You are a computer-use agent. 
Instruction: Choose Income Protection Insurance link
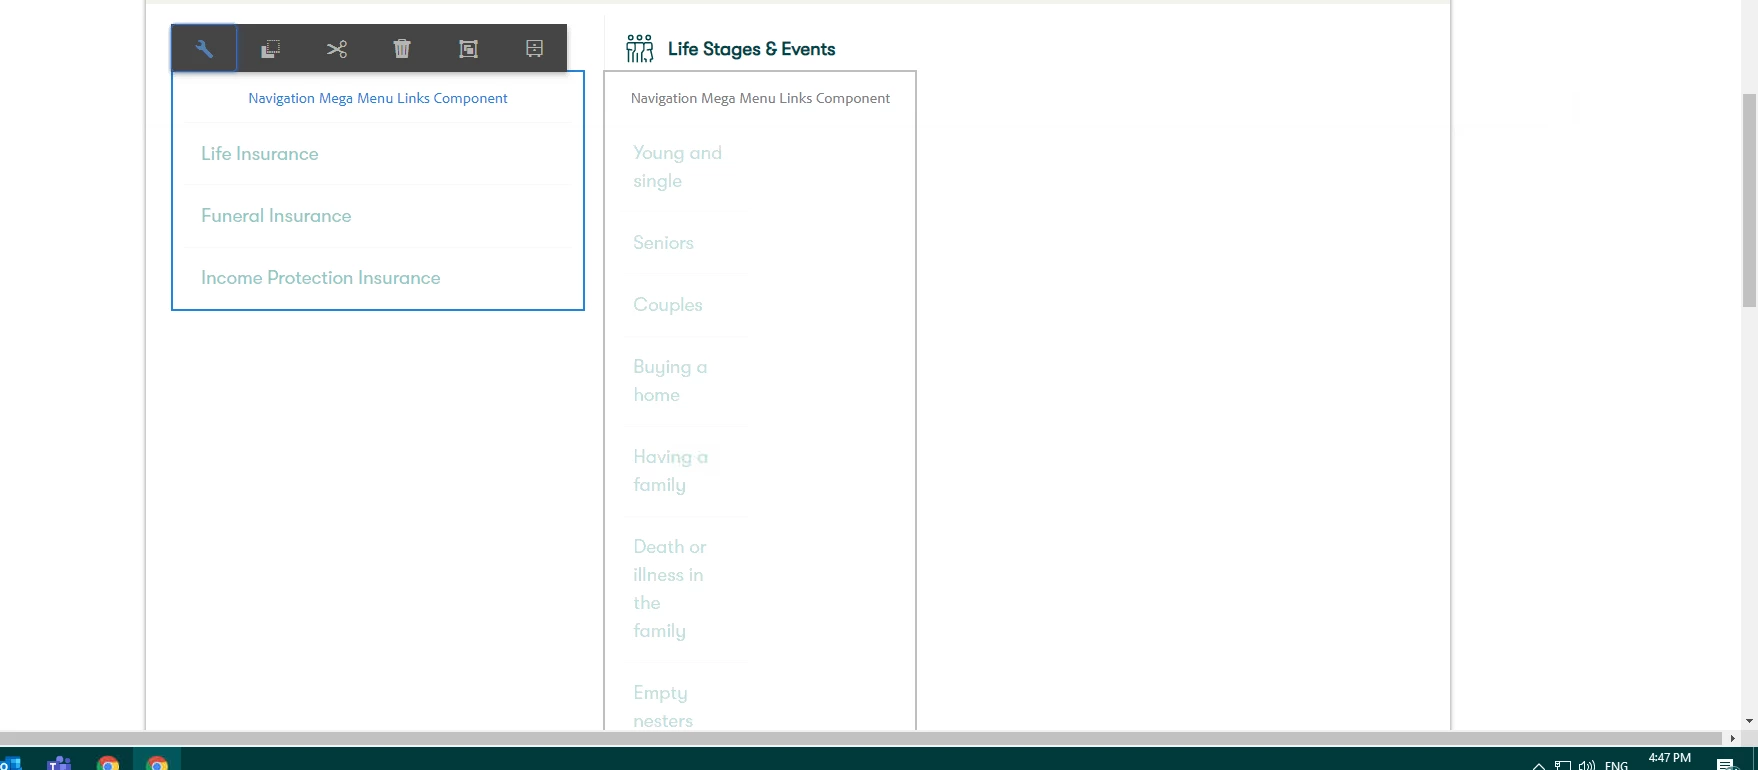coord(321,278)
